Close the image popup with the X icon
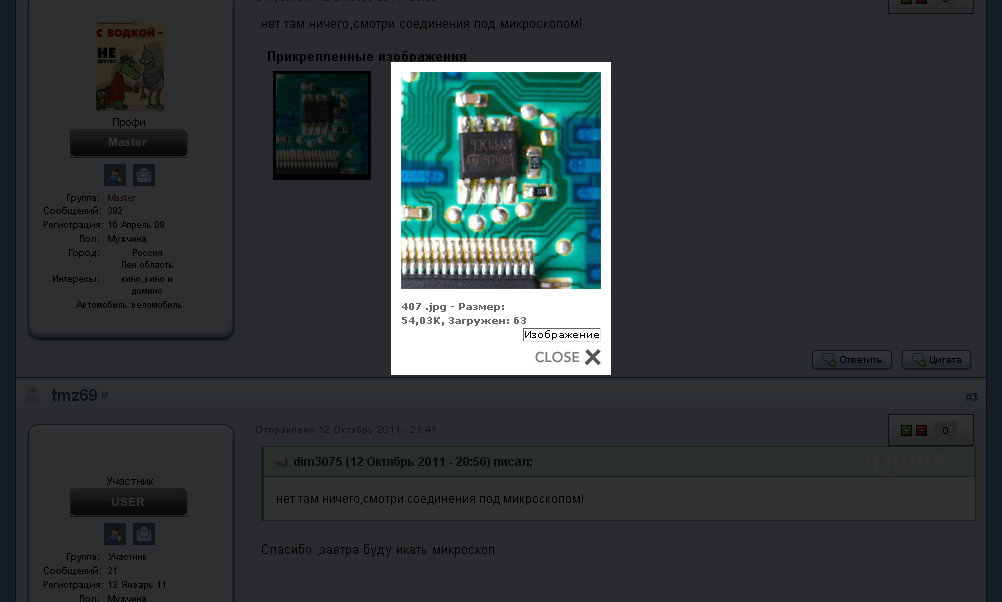The height and width of the screenshot is (602, 1002). 592,357
